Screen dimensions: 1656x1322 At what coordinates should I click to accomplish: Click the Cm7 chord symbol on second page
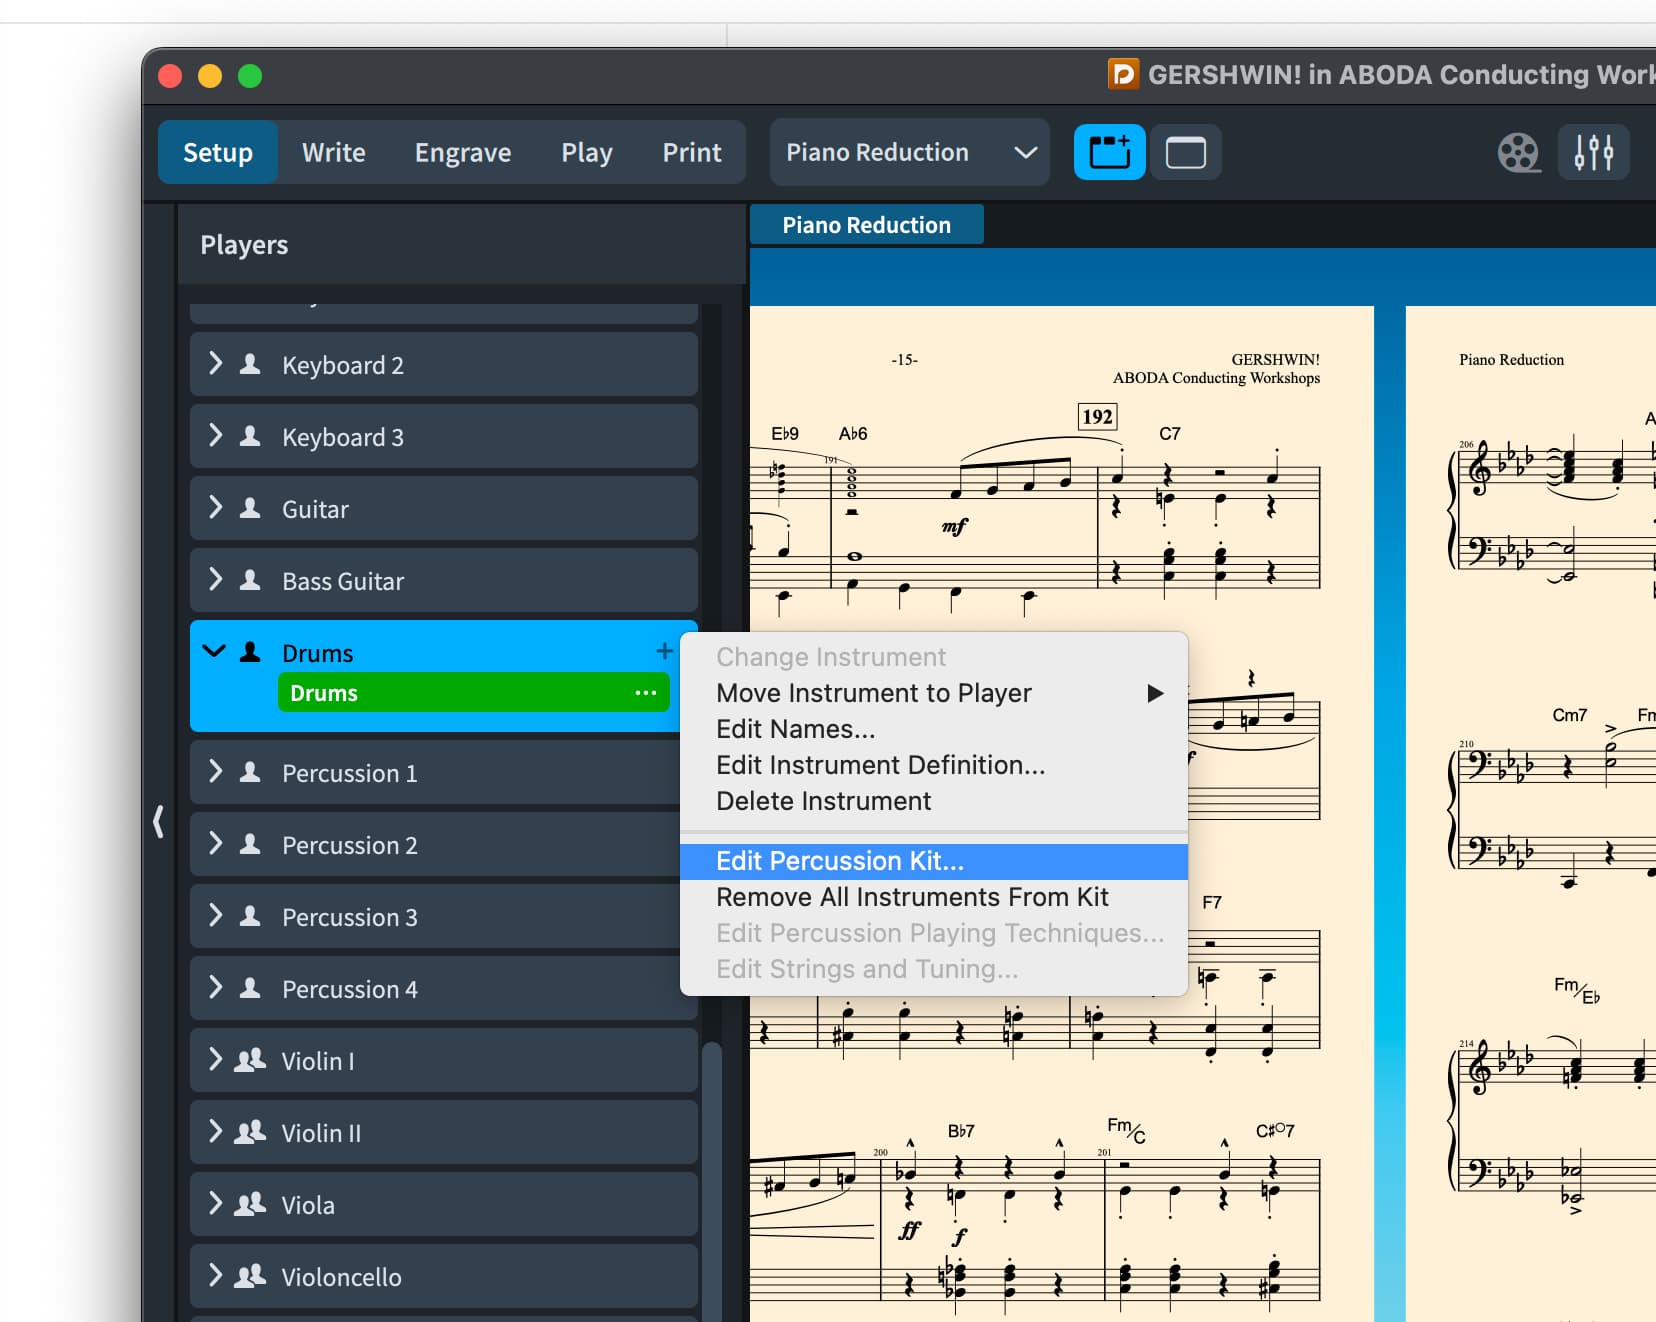pos(1569,715)
